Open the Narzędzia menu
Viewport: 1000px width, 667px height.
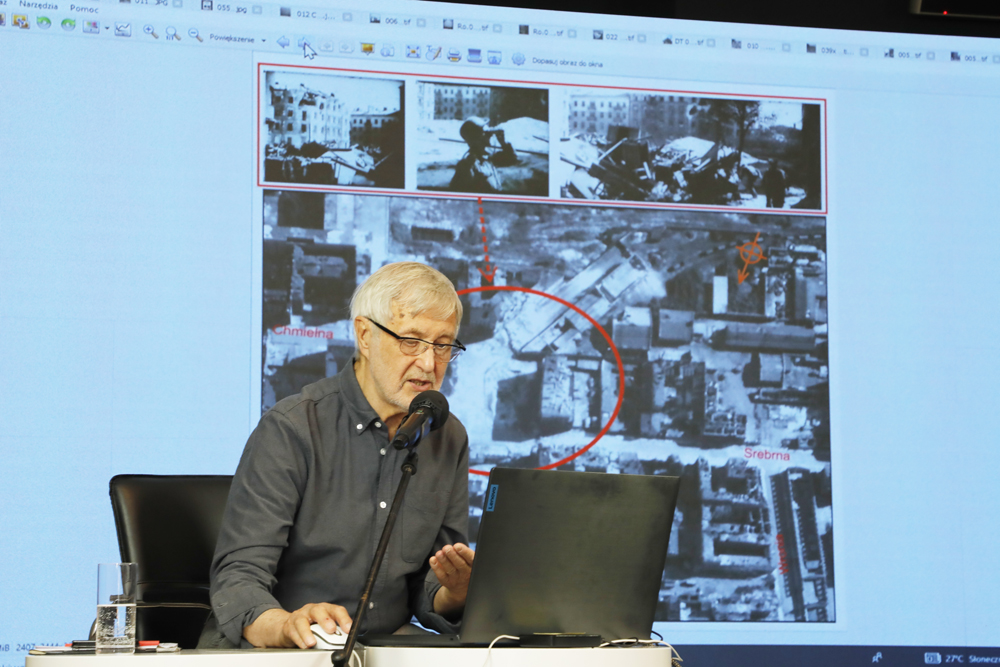pos(38,6)
